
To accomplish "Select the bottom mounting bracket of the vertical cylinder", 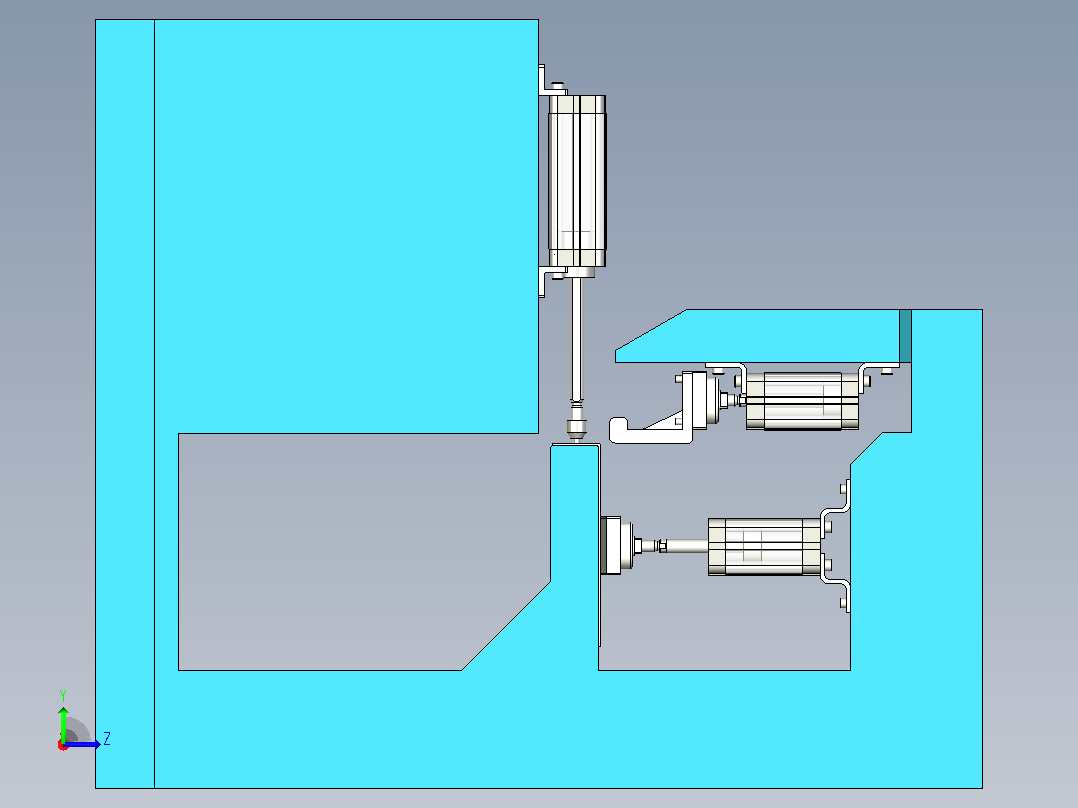I will (x=552, y=281).
